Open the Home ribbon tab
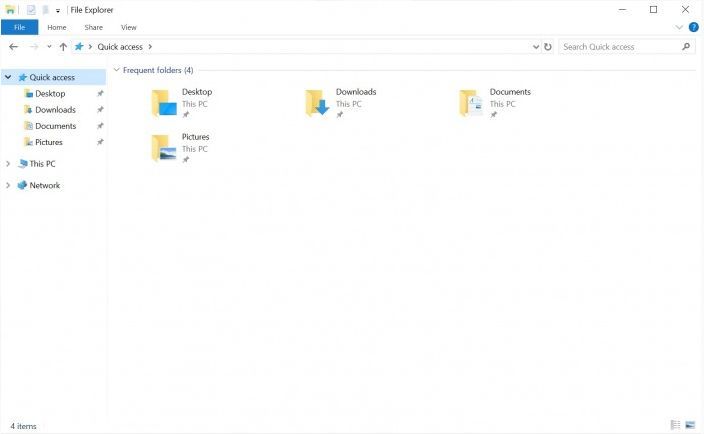Viewport: 704px width, 434px height. click(57, 27)
